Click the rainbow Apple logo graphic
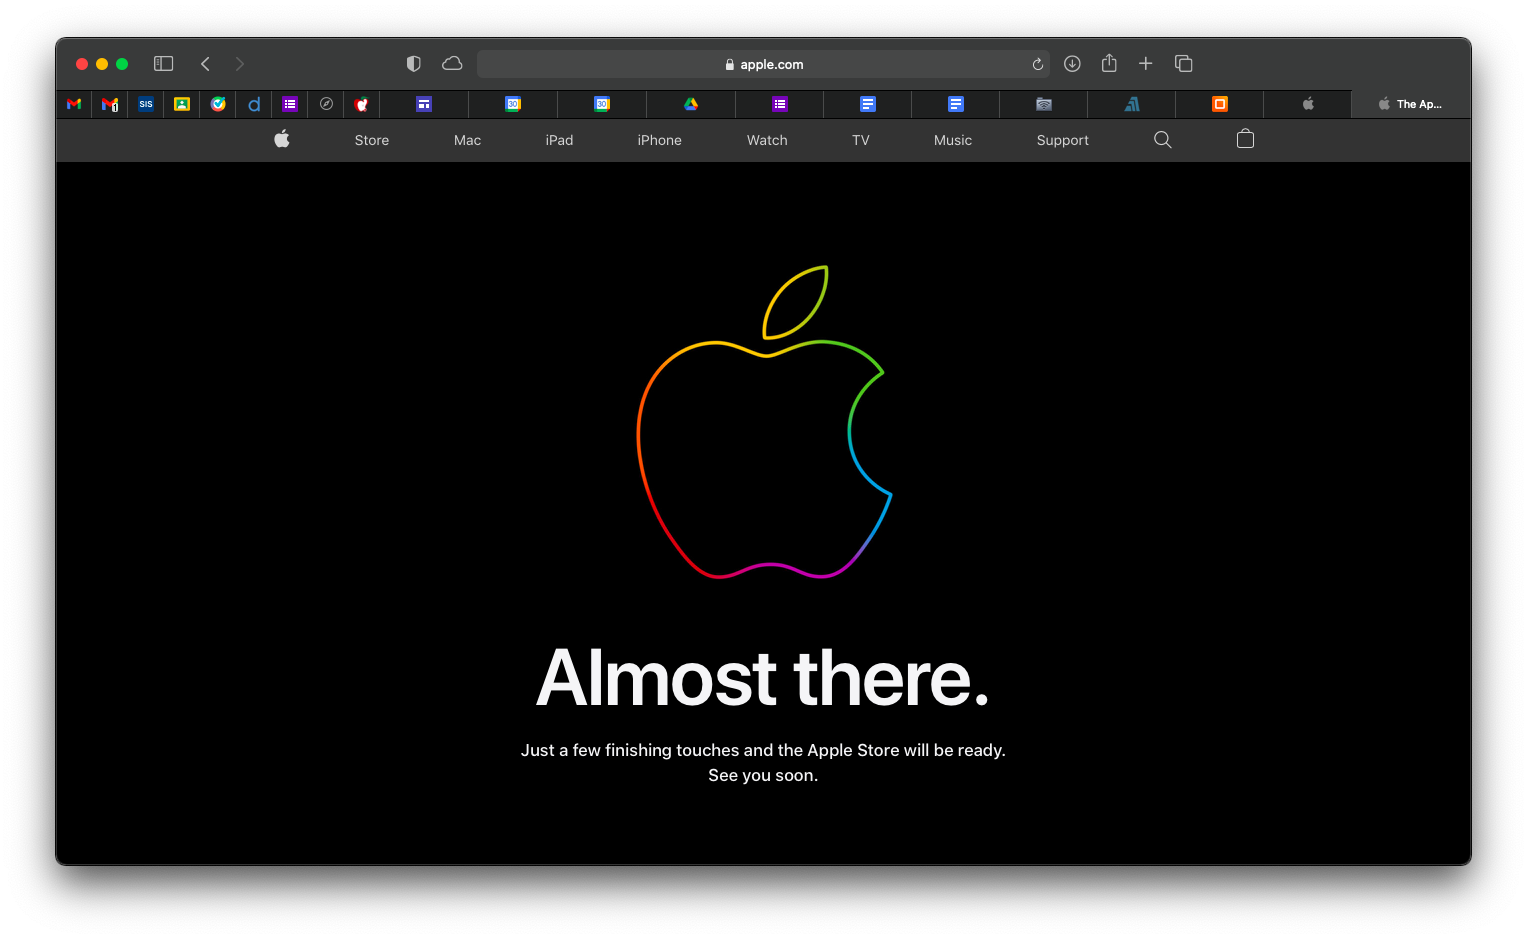The height and width of the screenshot is (939, 1527). click(764, 421)
